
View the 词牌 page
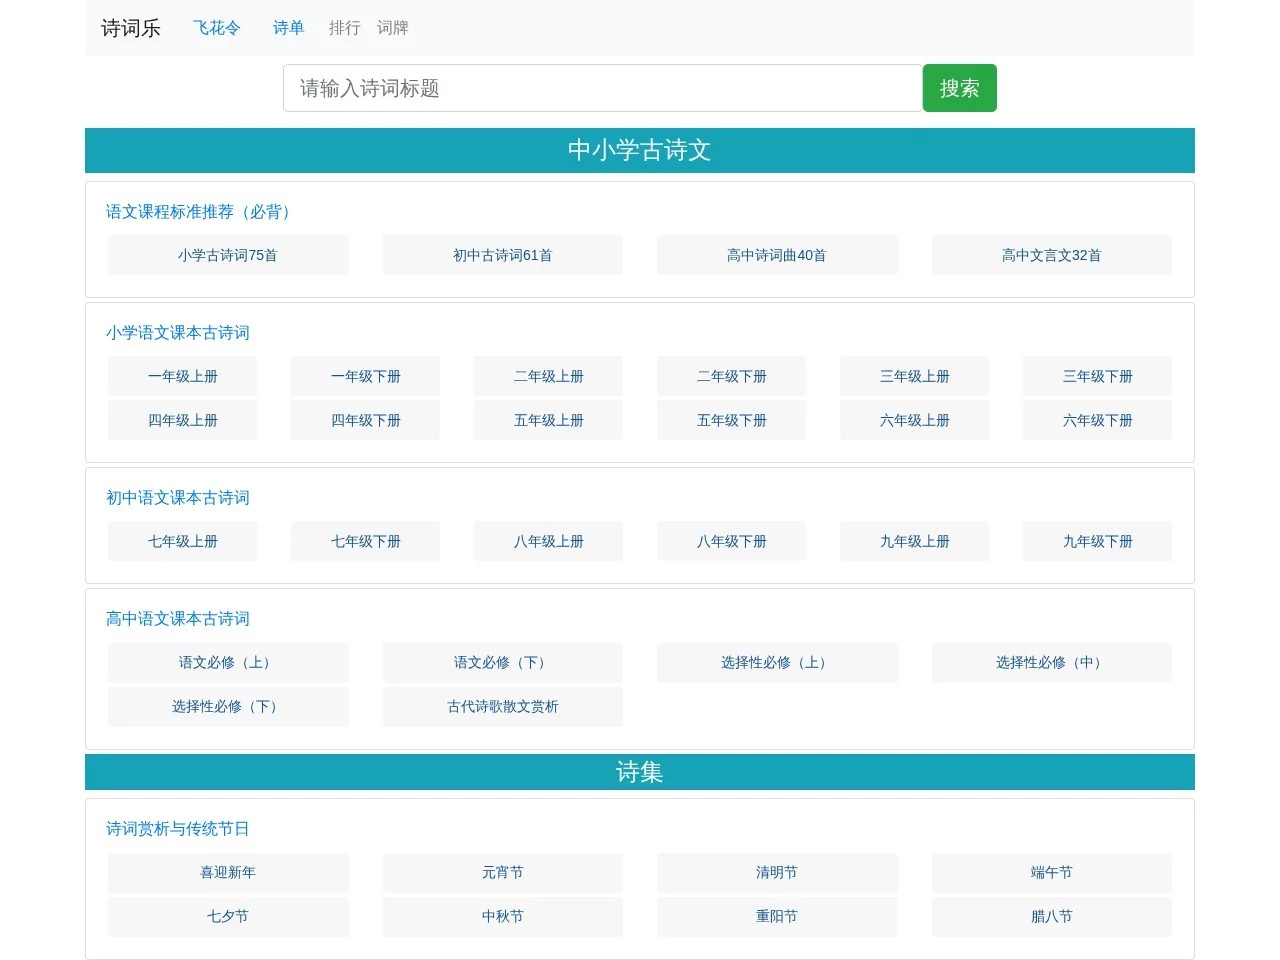tap(392, 28)
